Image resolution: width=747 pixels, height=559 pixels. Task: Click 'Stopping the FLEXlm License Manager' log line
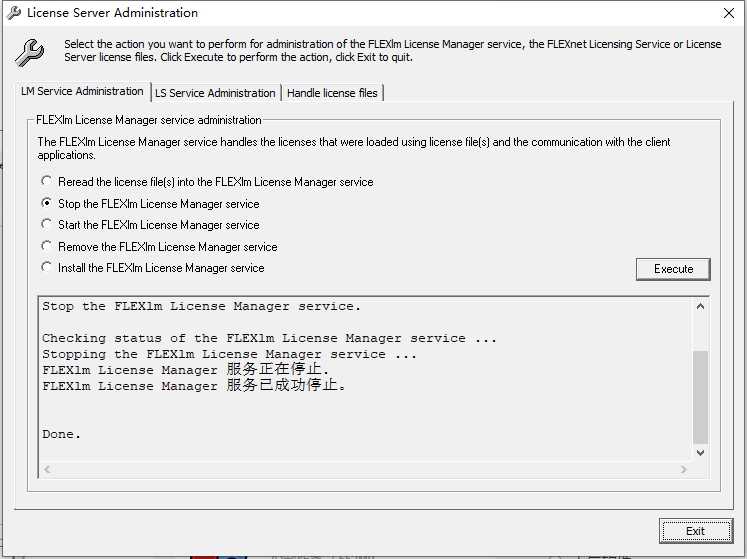click(229, 354)
